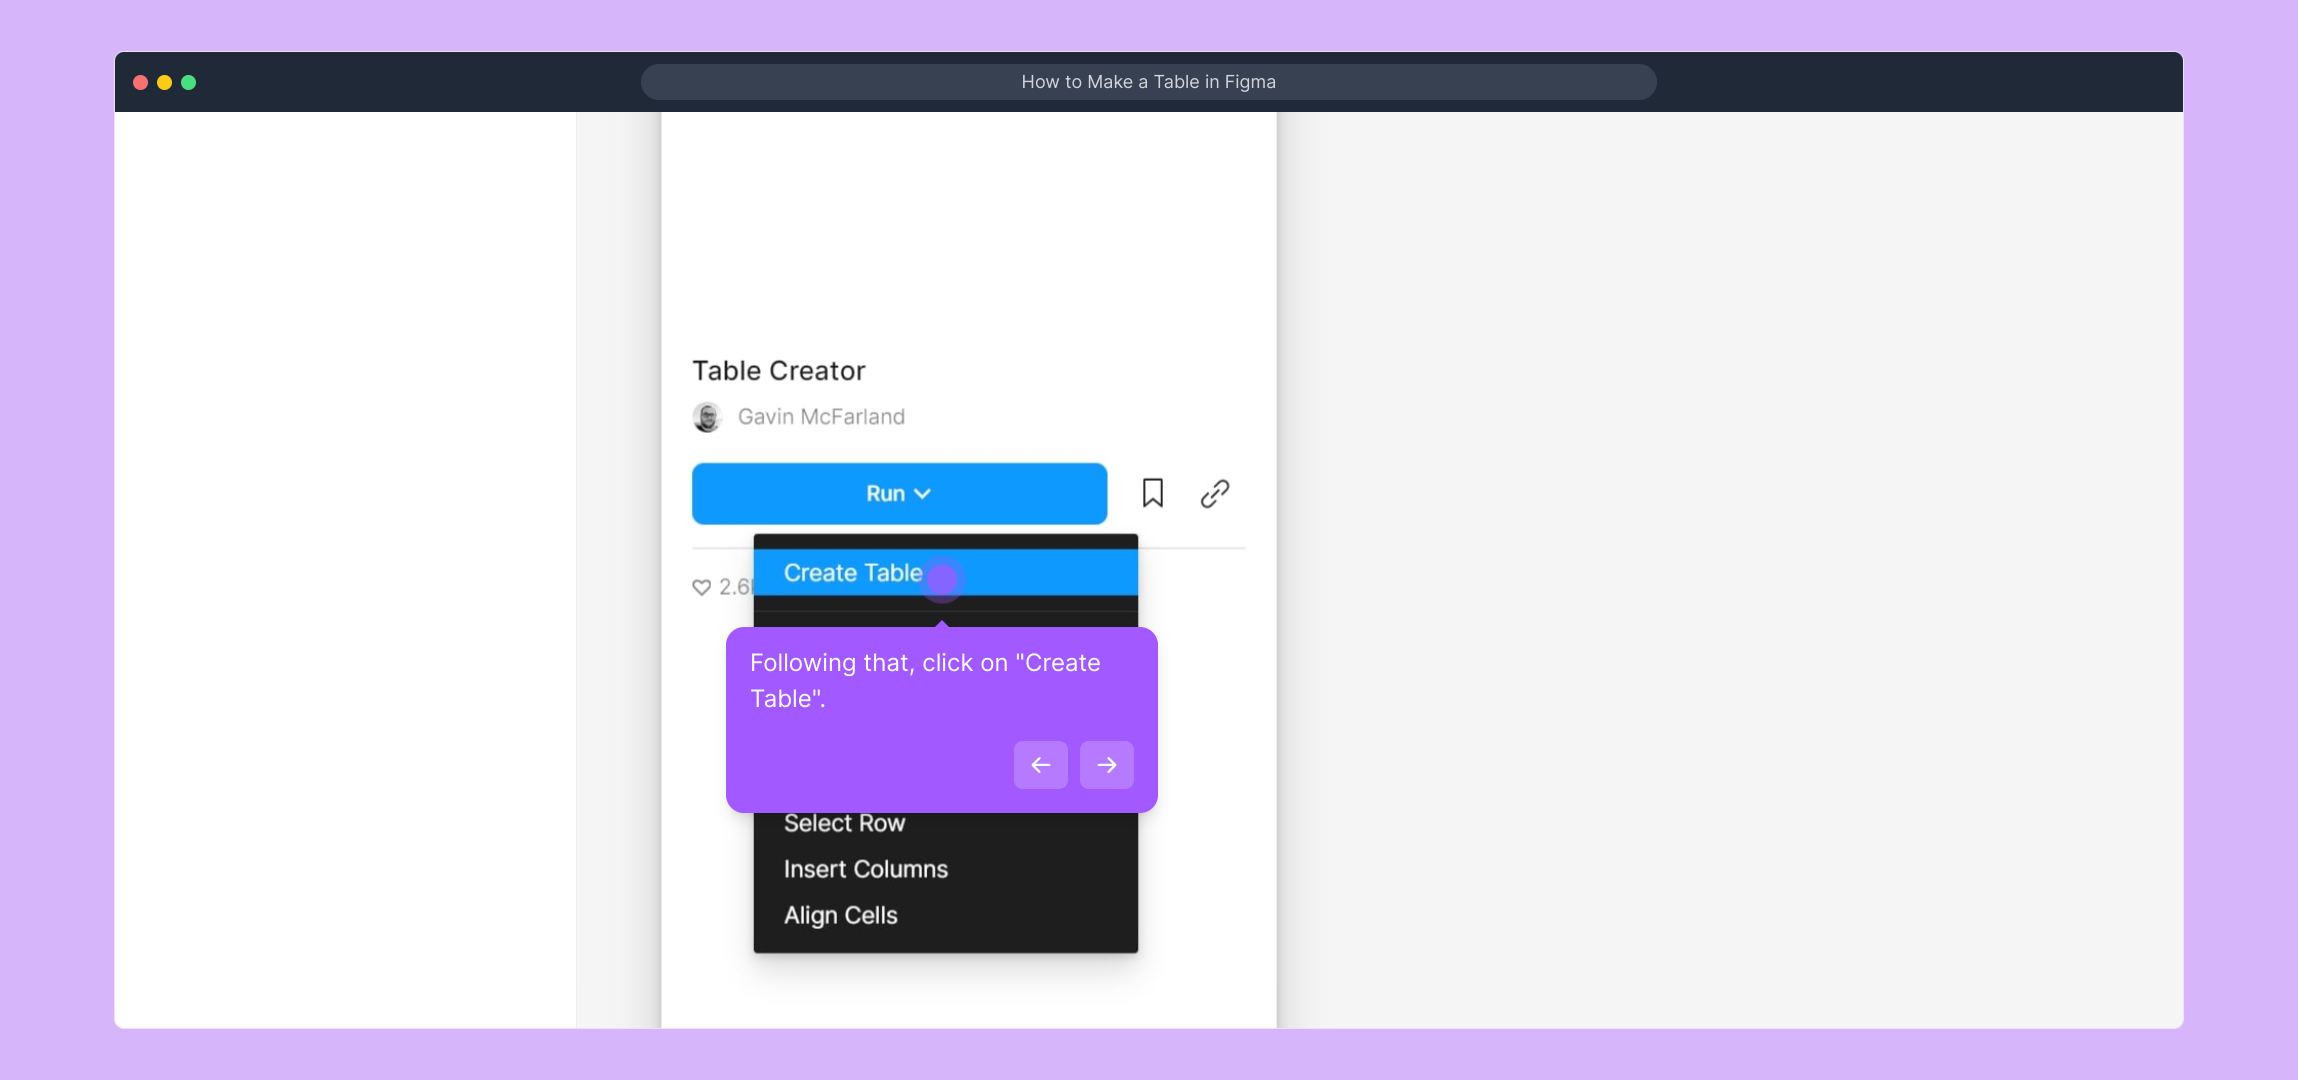Click the green maximize dot
The image size is (2298, 1080).
189,82
